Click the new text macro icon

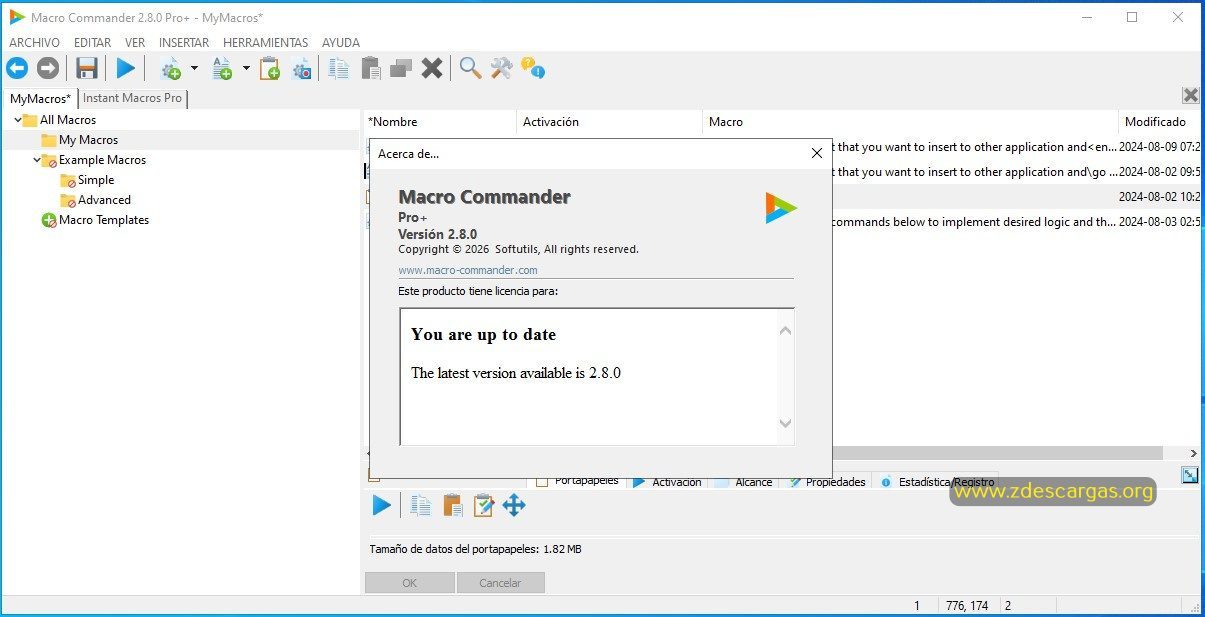tap(222, 68)
